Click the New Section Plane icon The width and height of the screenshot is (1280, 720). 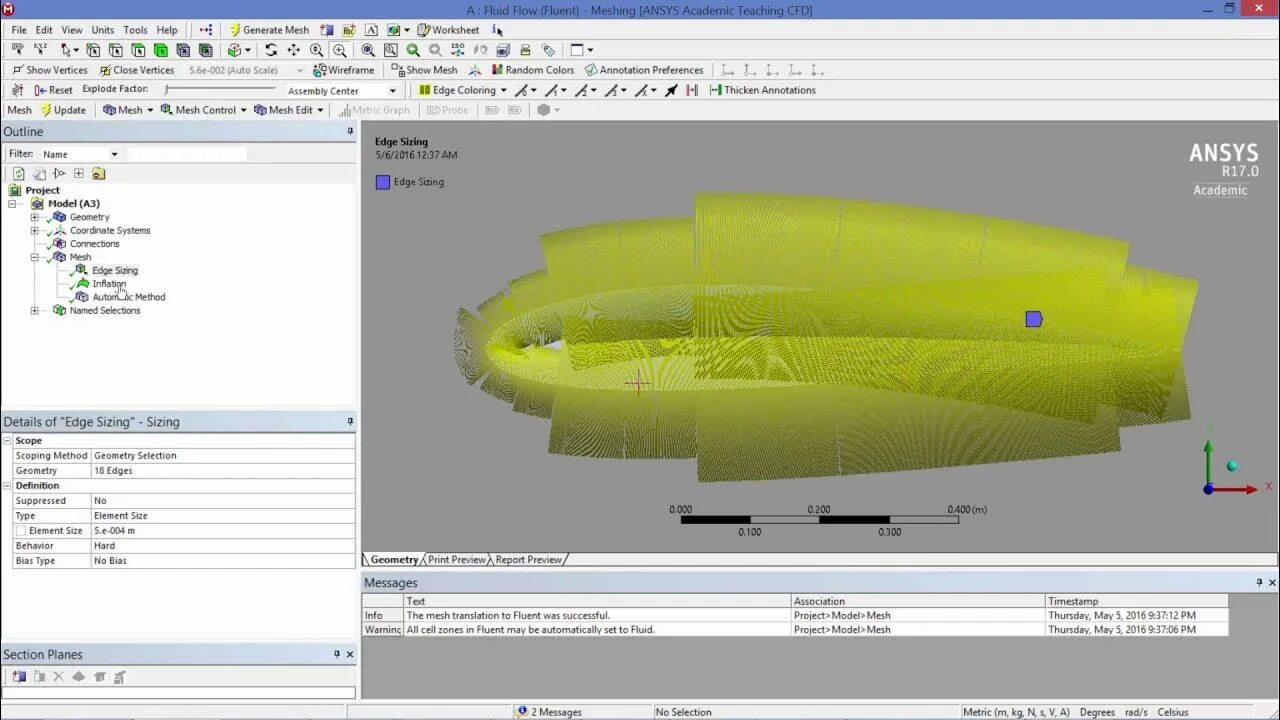(x=19, y=677)
